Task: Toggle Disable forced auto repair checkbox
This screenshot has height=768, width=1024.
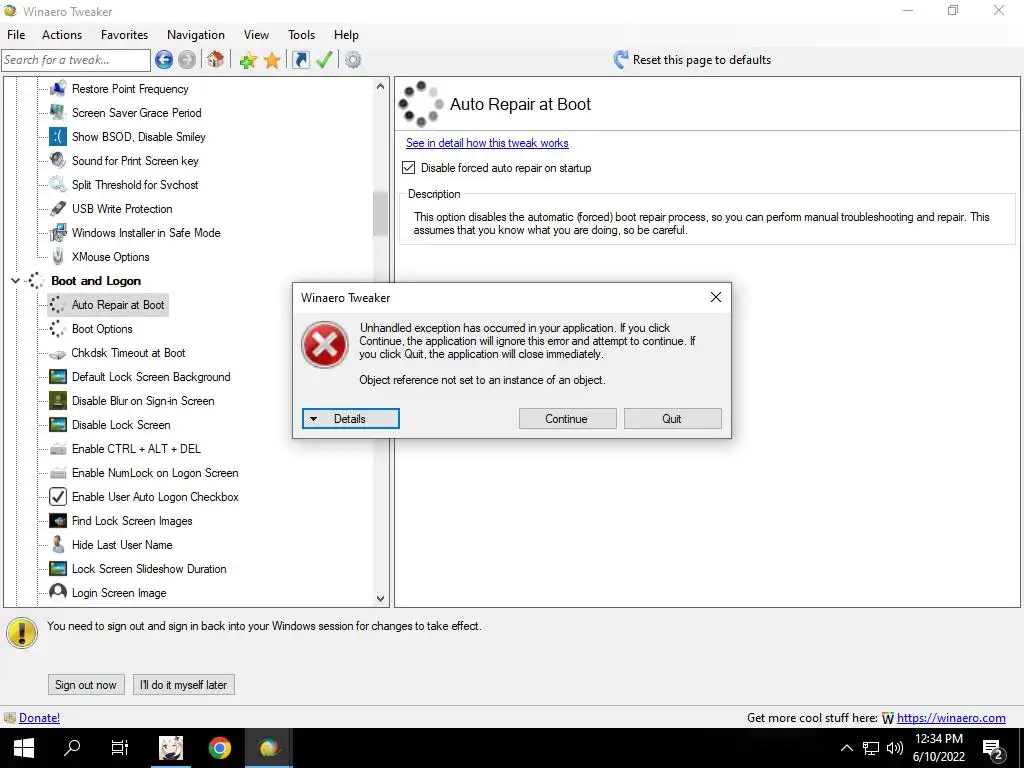Action: [x=409, y=168]
